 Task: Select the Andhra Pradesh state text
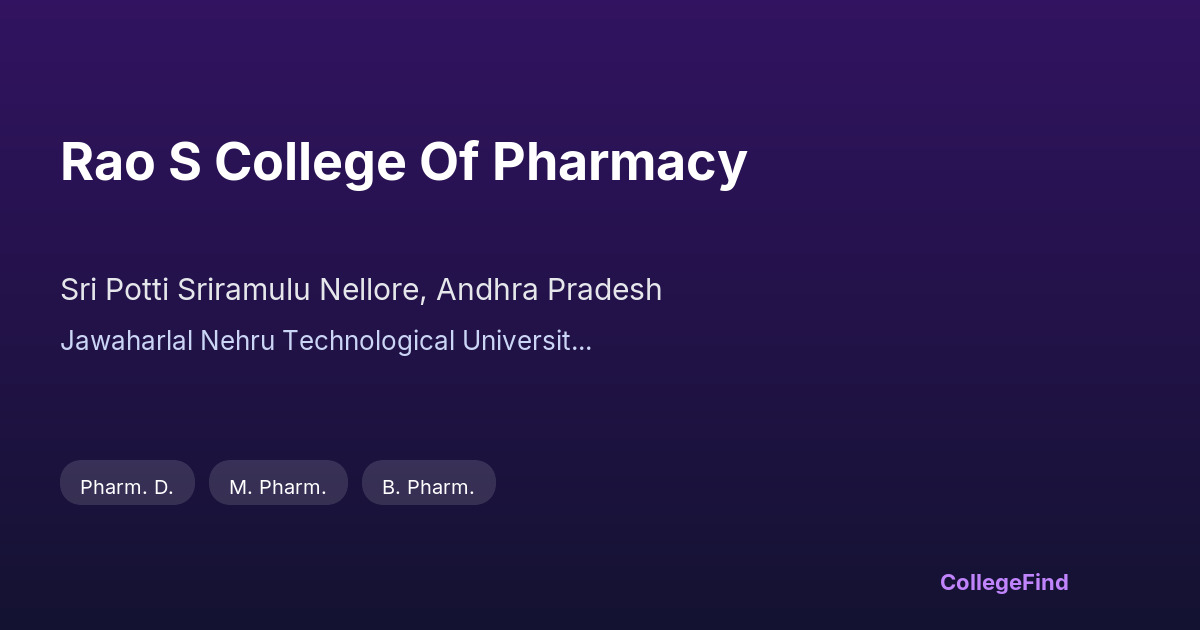pos(549,290)
